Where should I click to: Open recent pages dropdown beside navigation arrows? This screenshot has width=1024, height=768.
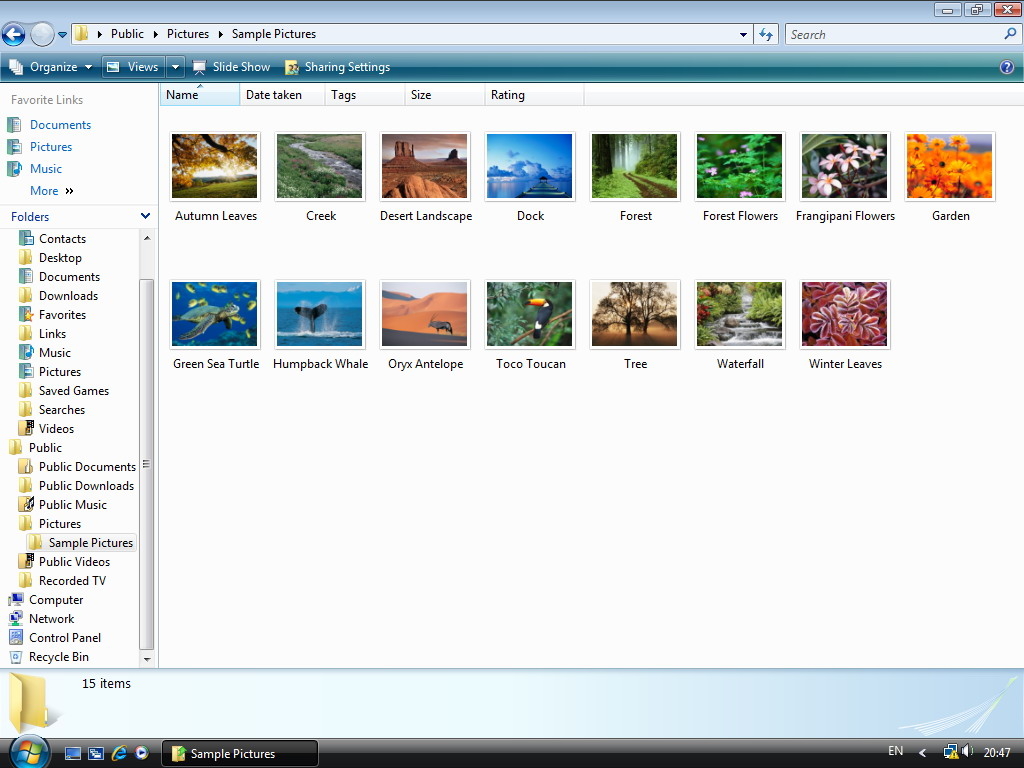click(62, 35)
